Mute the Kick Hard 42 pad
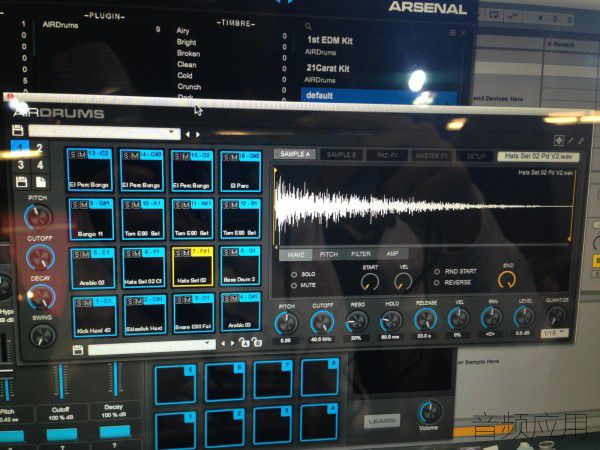The image size is (600, 450). click(87, 303)
